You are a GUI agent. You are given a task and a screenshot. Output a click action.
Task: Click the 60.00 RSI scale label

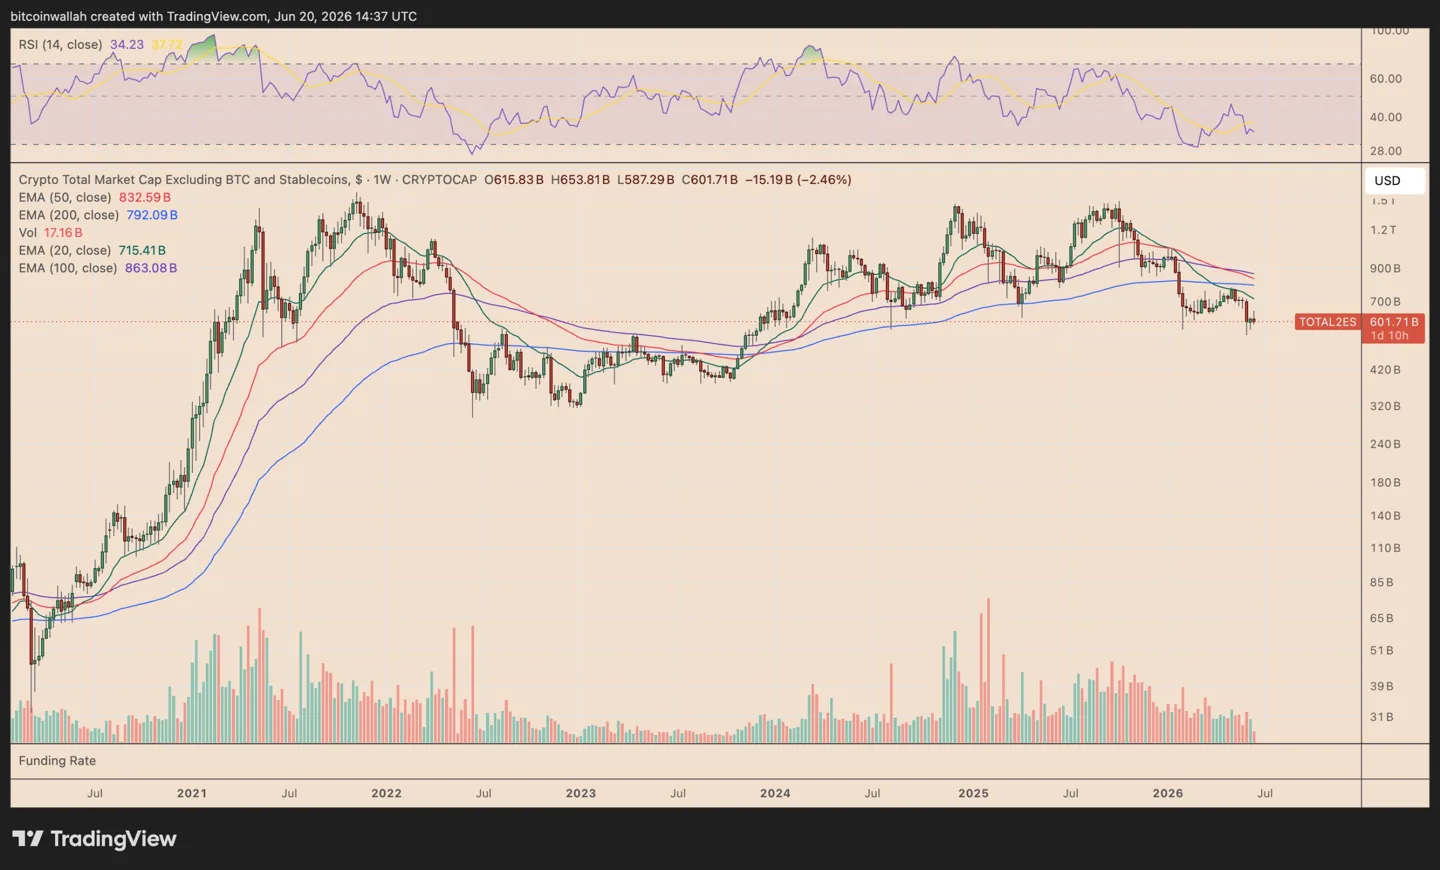point(1386,79)
